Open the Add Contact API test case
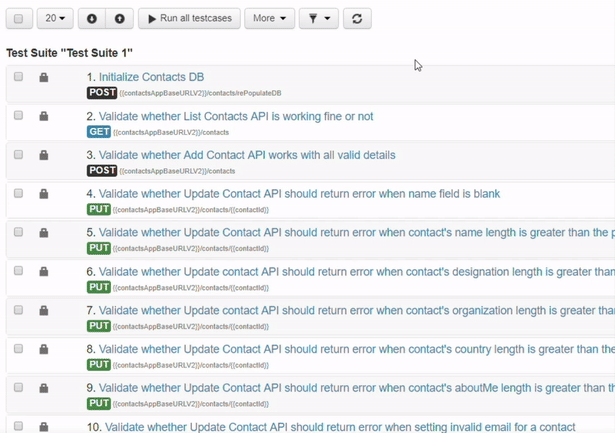Screen dimensions: 615x433 click(246, 155)
